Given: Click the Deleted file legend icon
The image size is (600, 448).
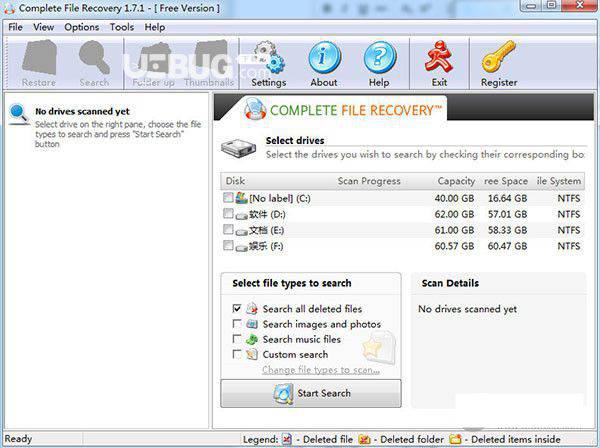Looking at the screenshot, I should [287, 439].
